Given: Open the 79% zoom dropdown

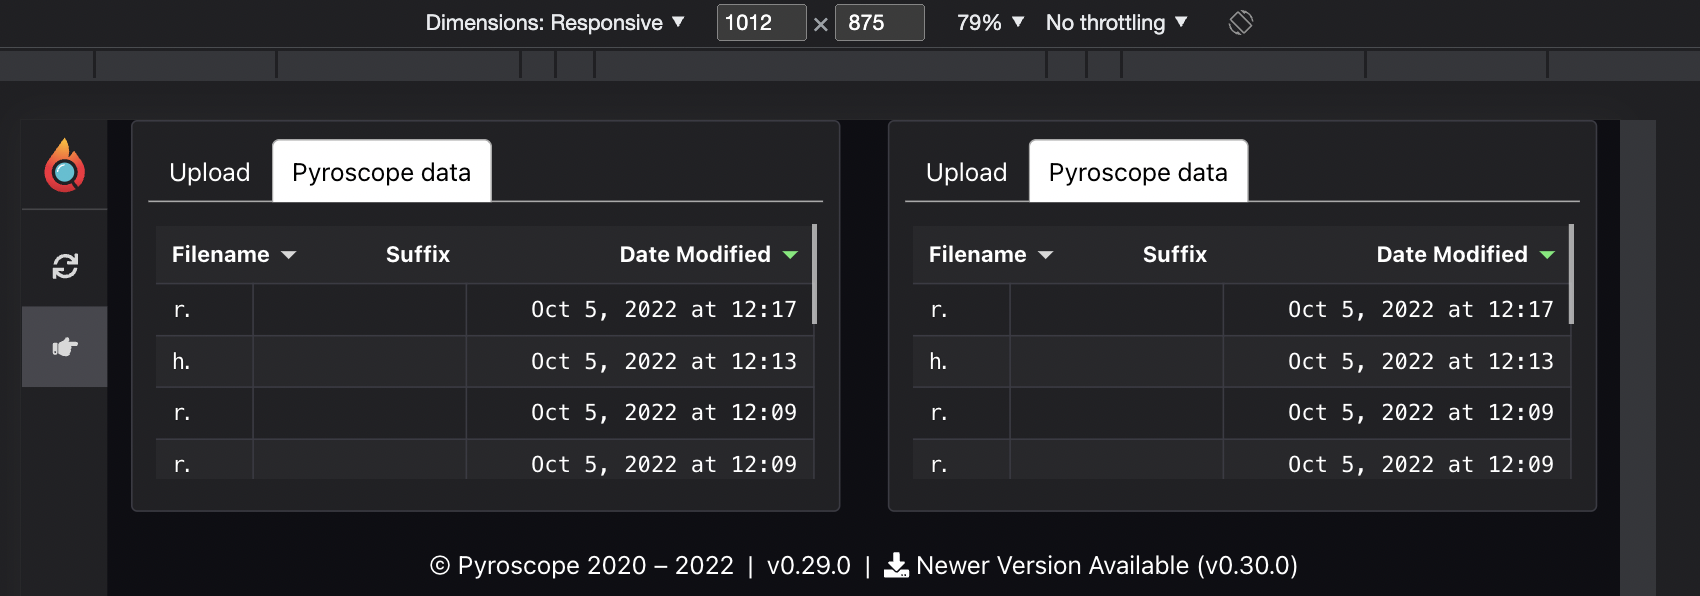Looking at the screenshot, I should tap(990, 22).
